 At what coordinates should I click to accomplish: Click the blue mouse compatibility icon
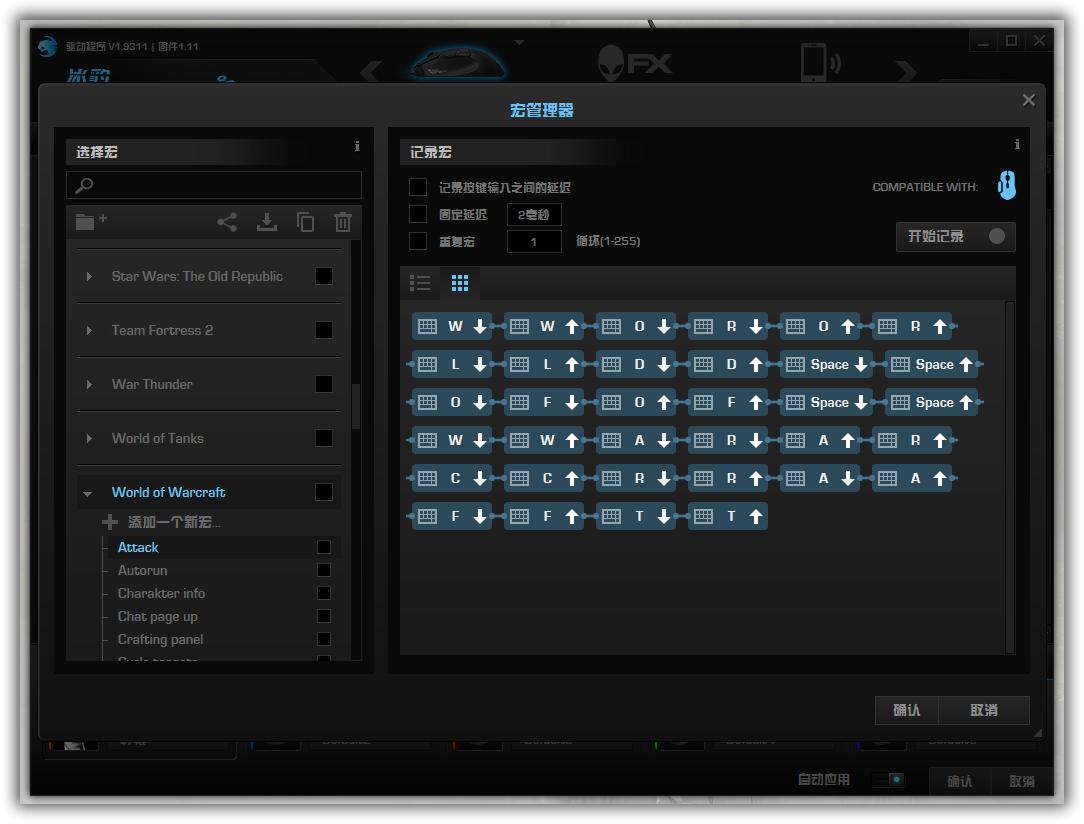click(1007, 185)
